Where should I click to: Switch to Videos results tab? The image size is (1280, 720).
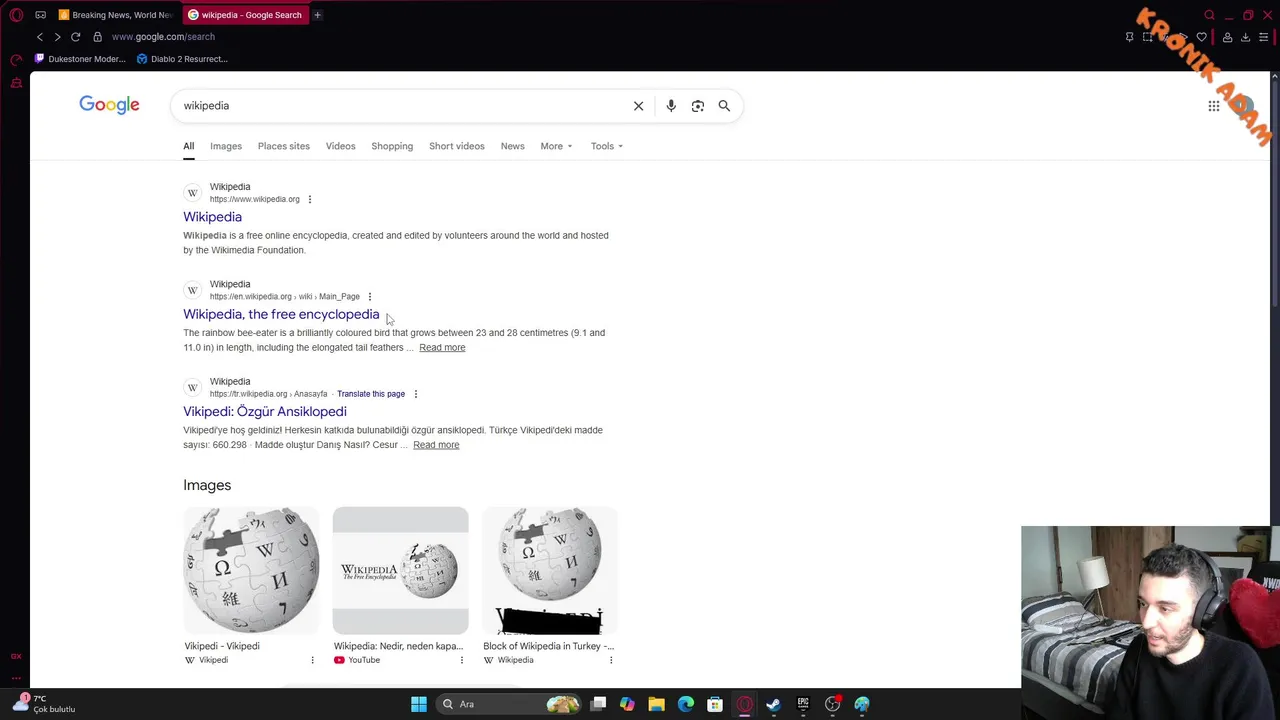pyautogui.click(x=340, y=146)
